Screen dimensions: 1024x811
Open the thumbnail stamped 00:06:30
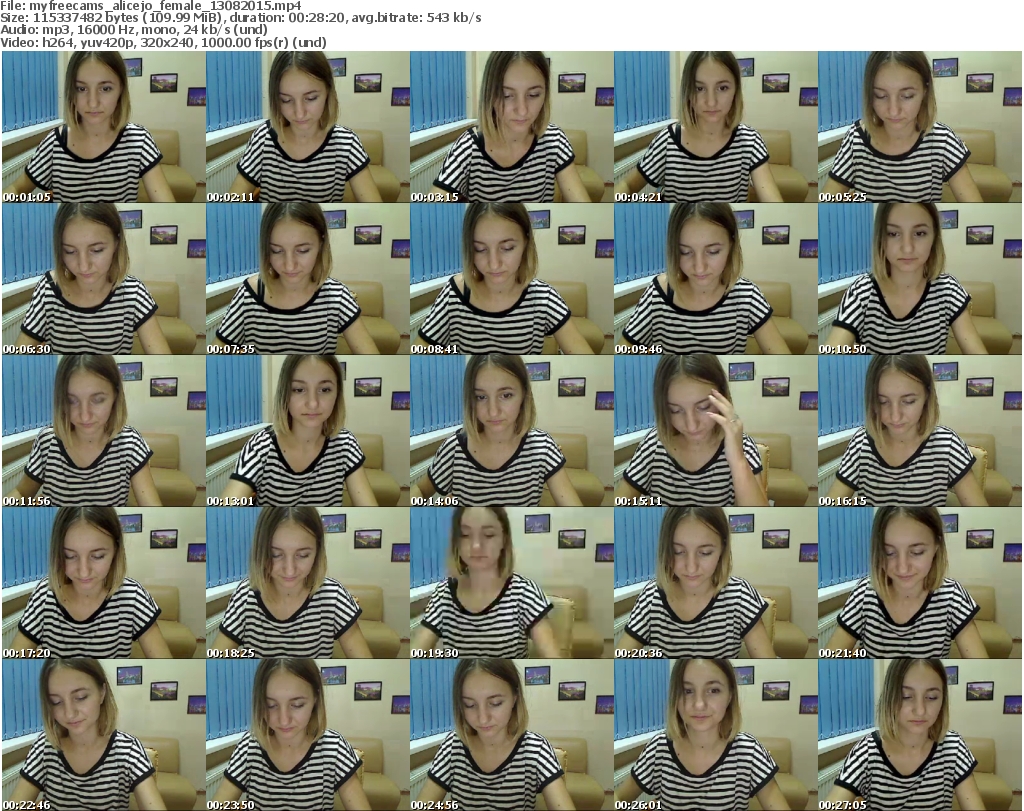104,279
